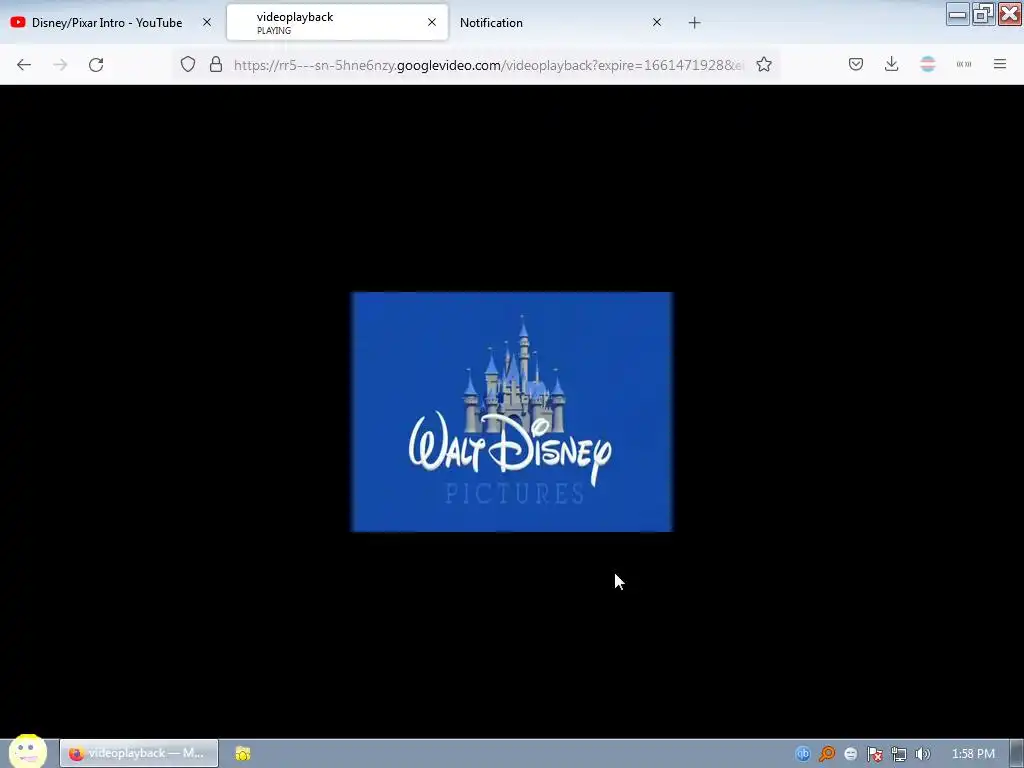Image resolution: width=1024 pixels, height=768 pixels.
Task: Open the qBittorrent tray icon
Action: point(803,754)
